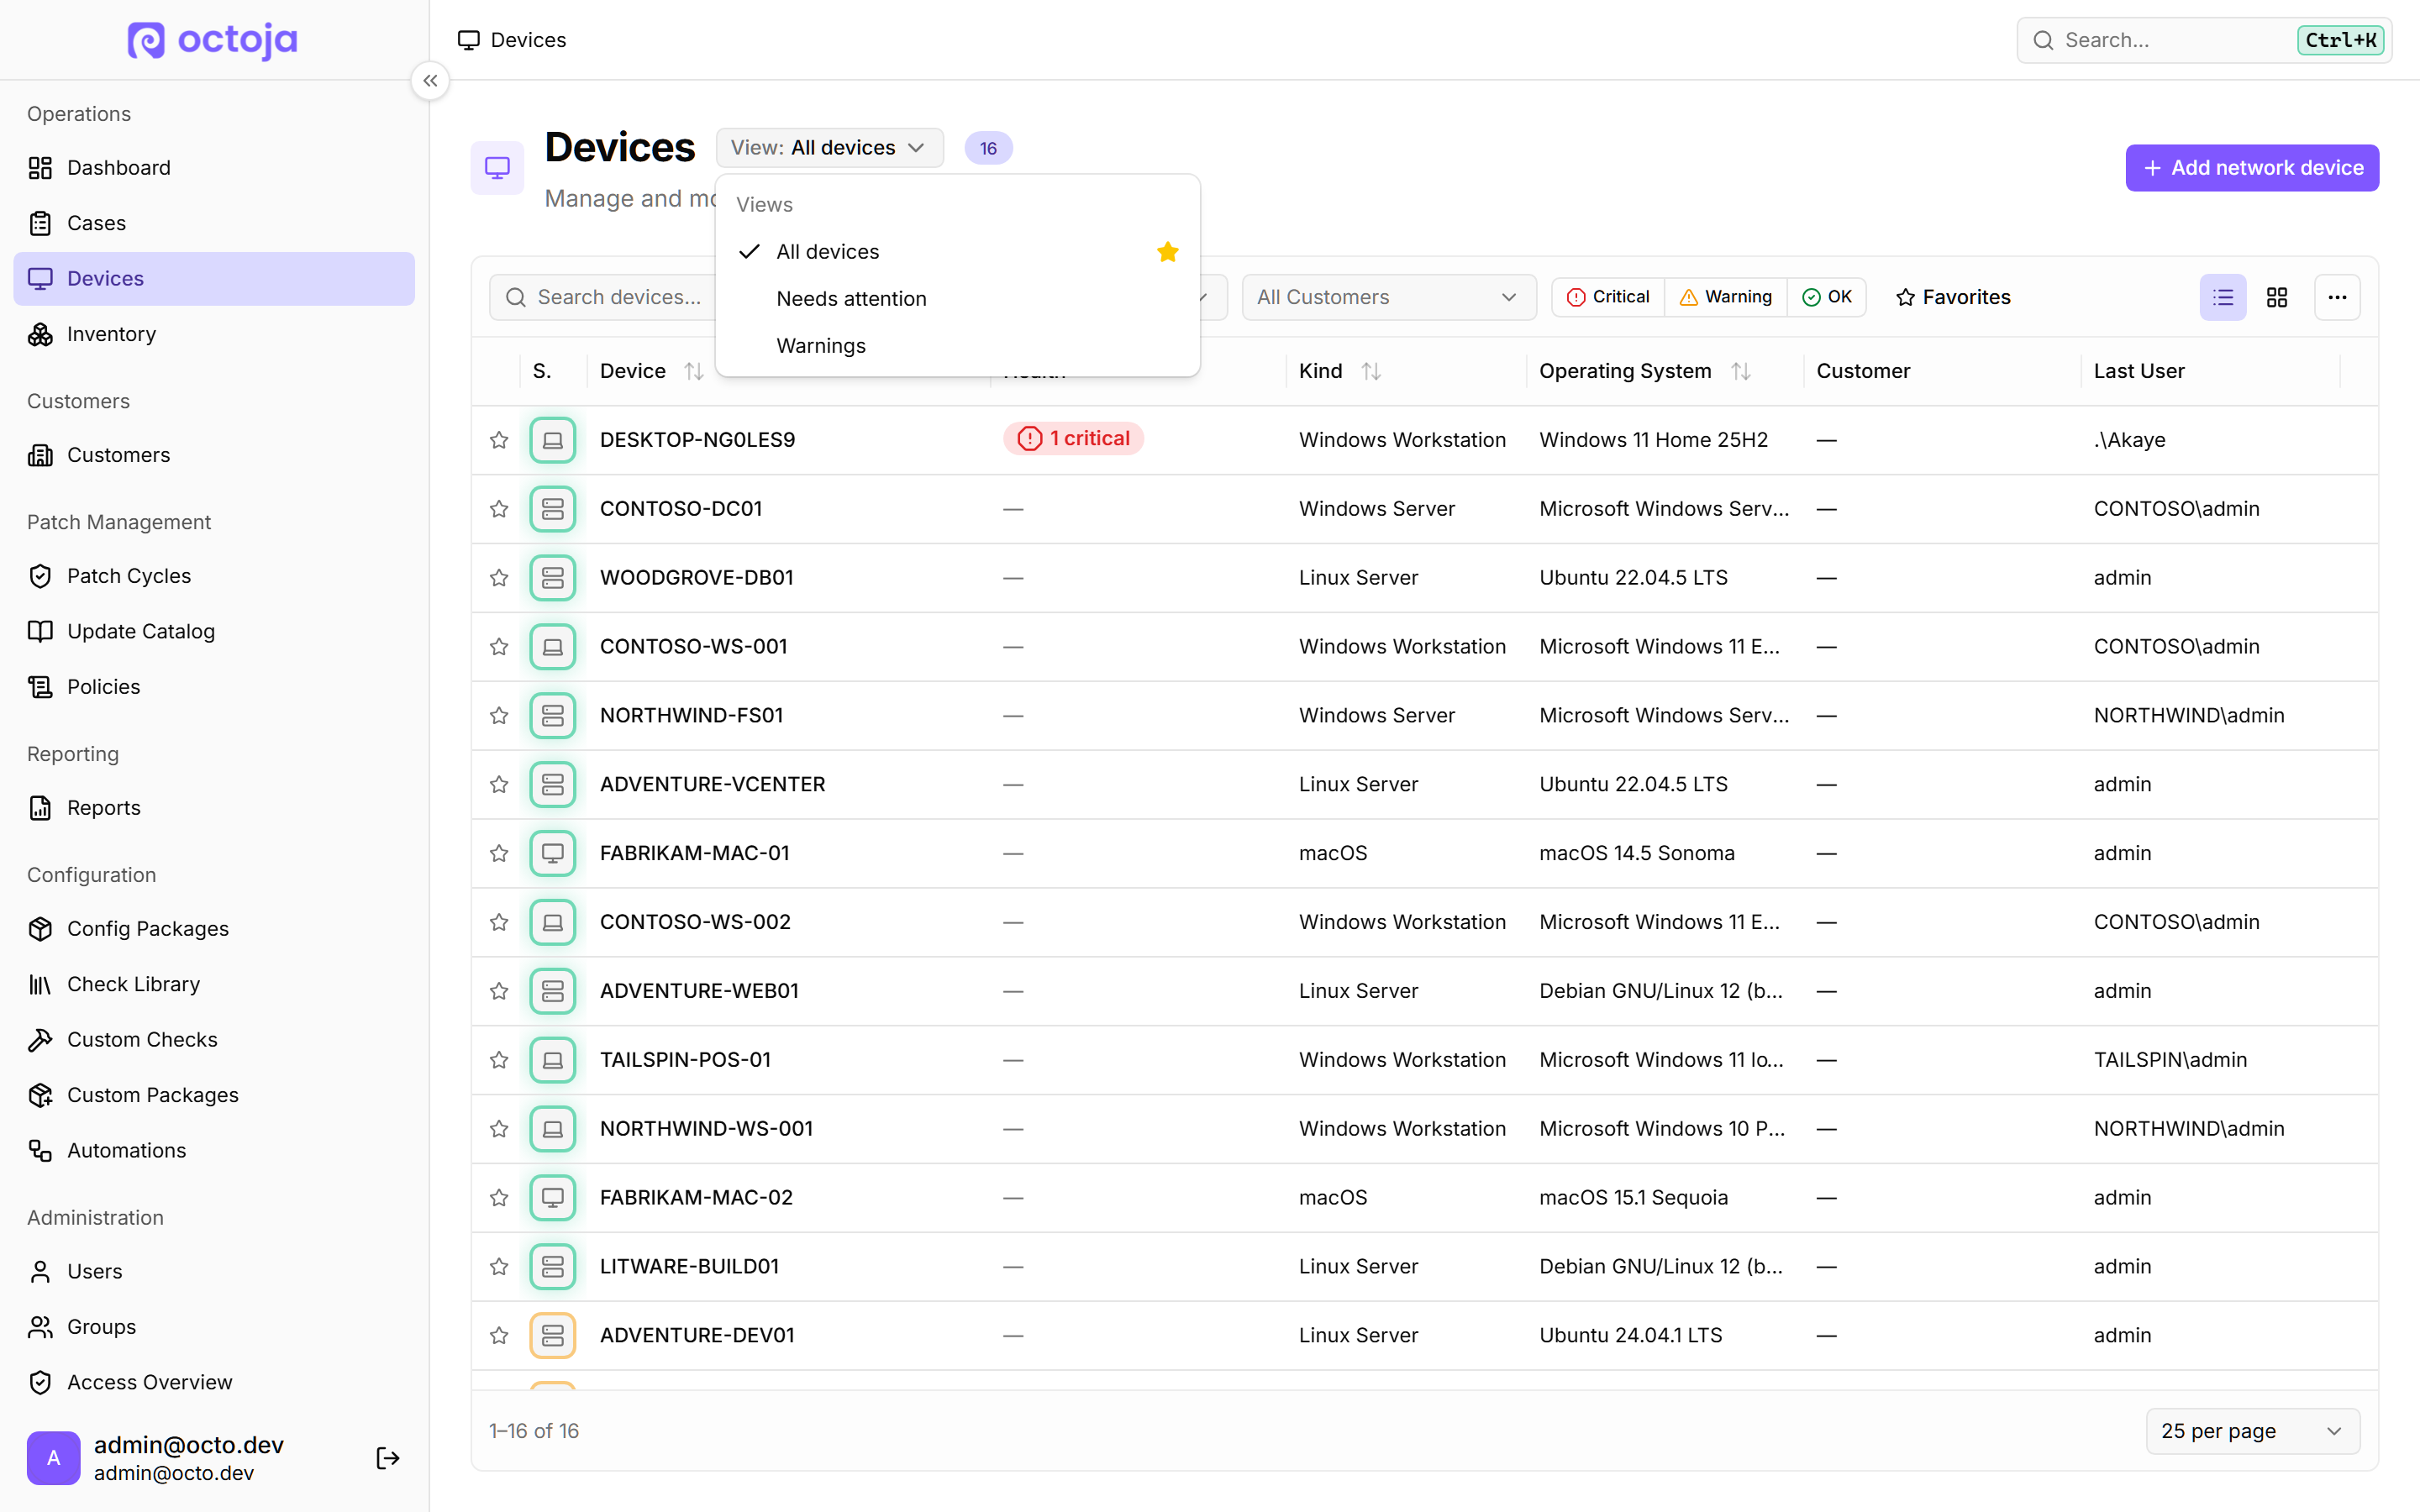Toggle the OK health filter
This screenshot has height=1512, width=2420.
pos(1827,297)
